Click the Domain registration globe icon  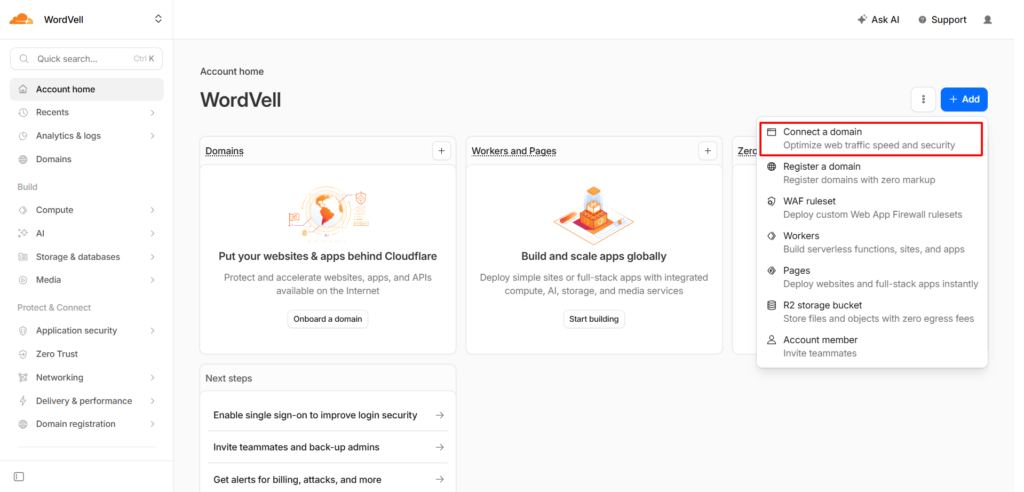[23, 424]
